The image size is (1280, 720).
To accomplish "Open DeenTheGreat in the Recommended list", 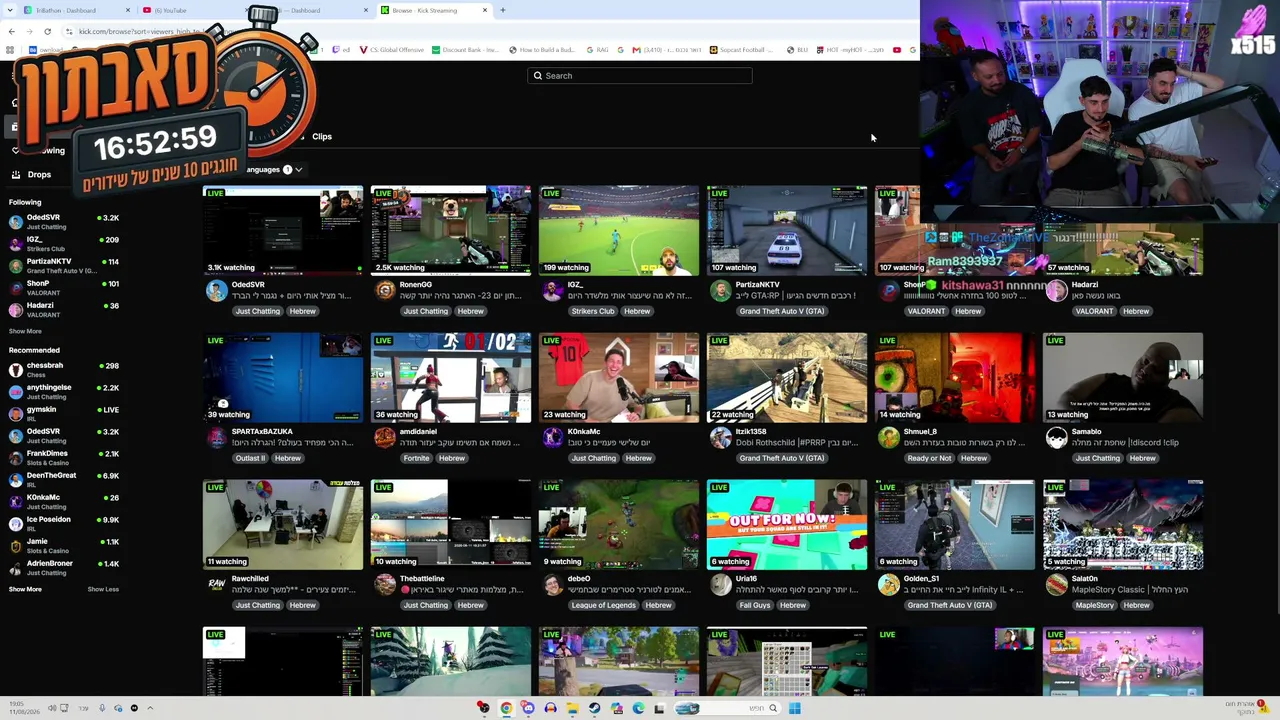I will [64, 480].
